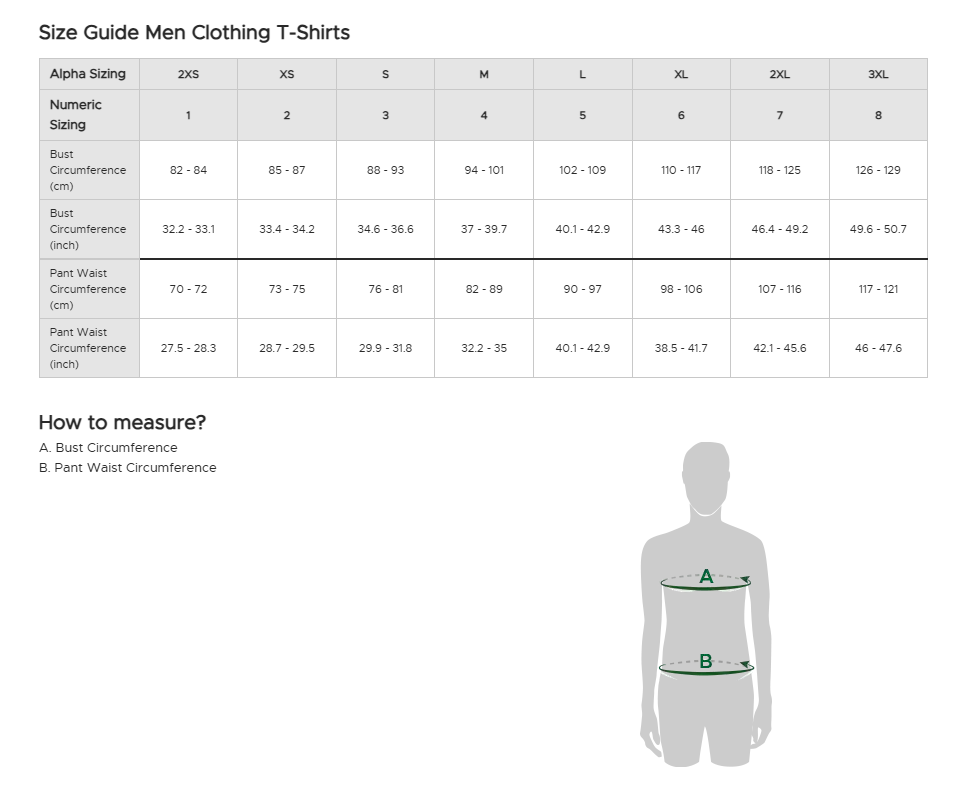
Task: Click the B. Pant Waist Circumference legend text
Action: 128,468
